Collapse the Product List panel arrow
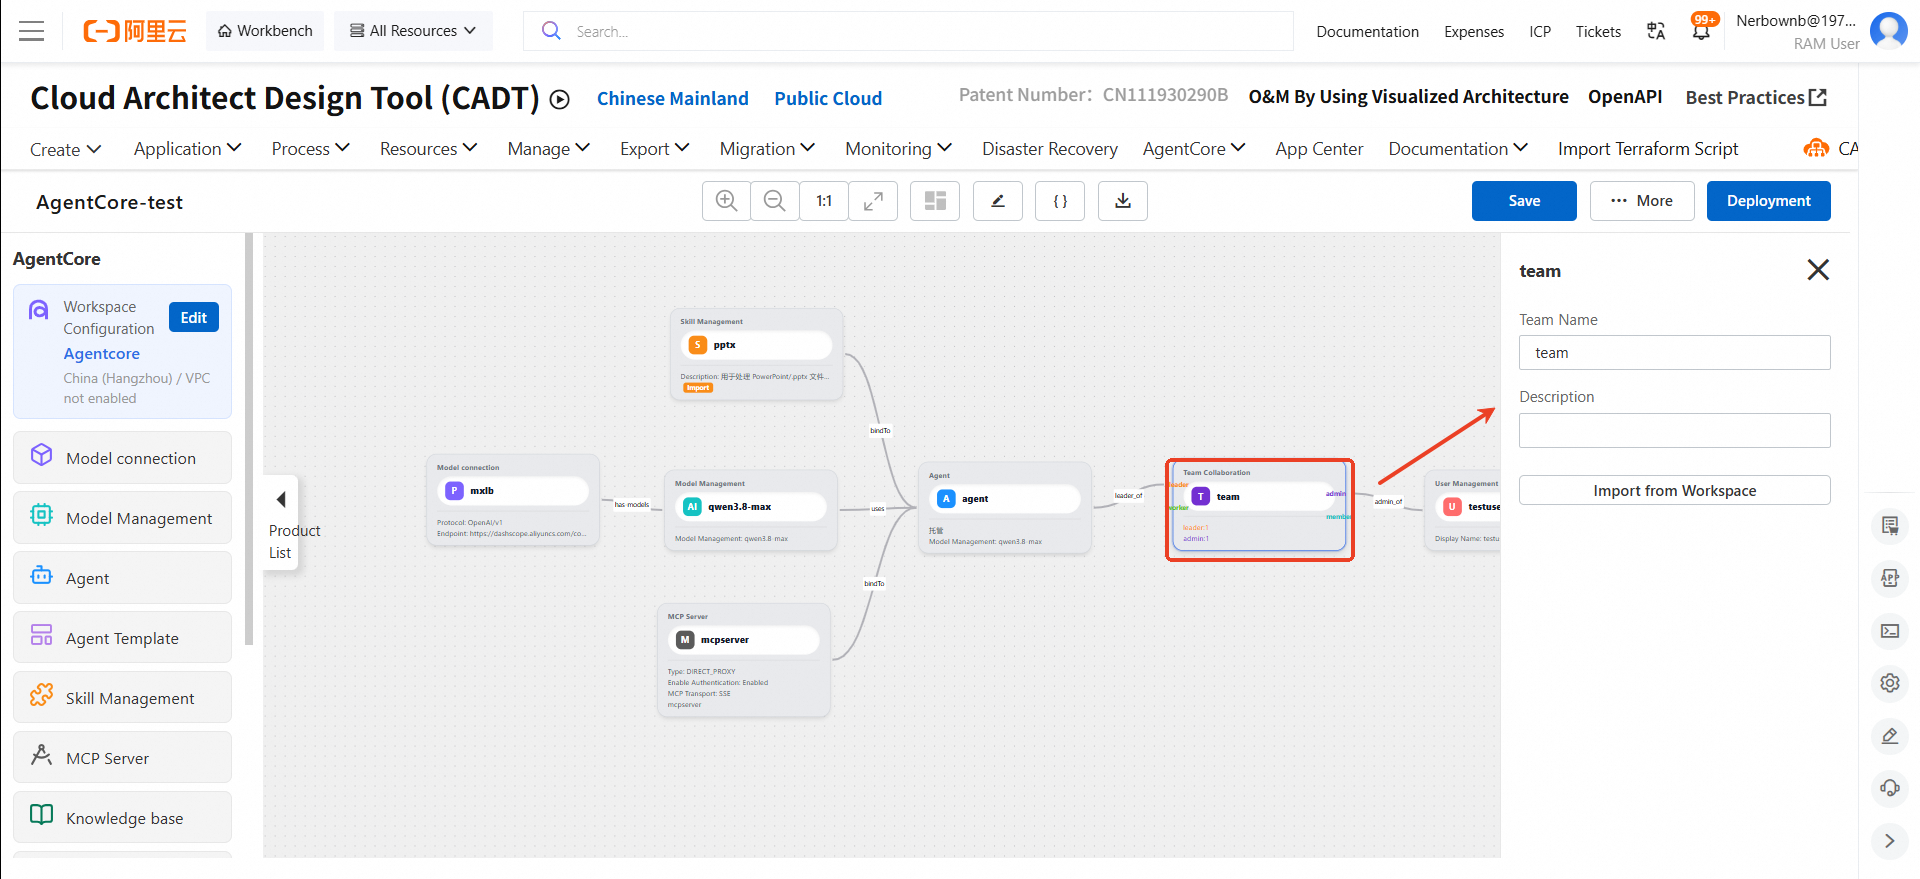The image size is (1920, 879). (281, 499)
